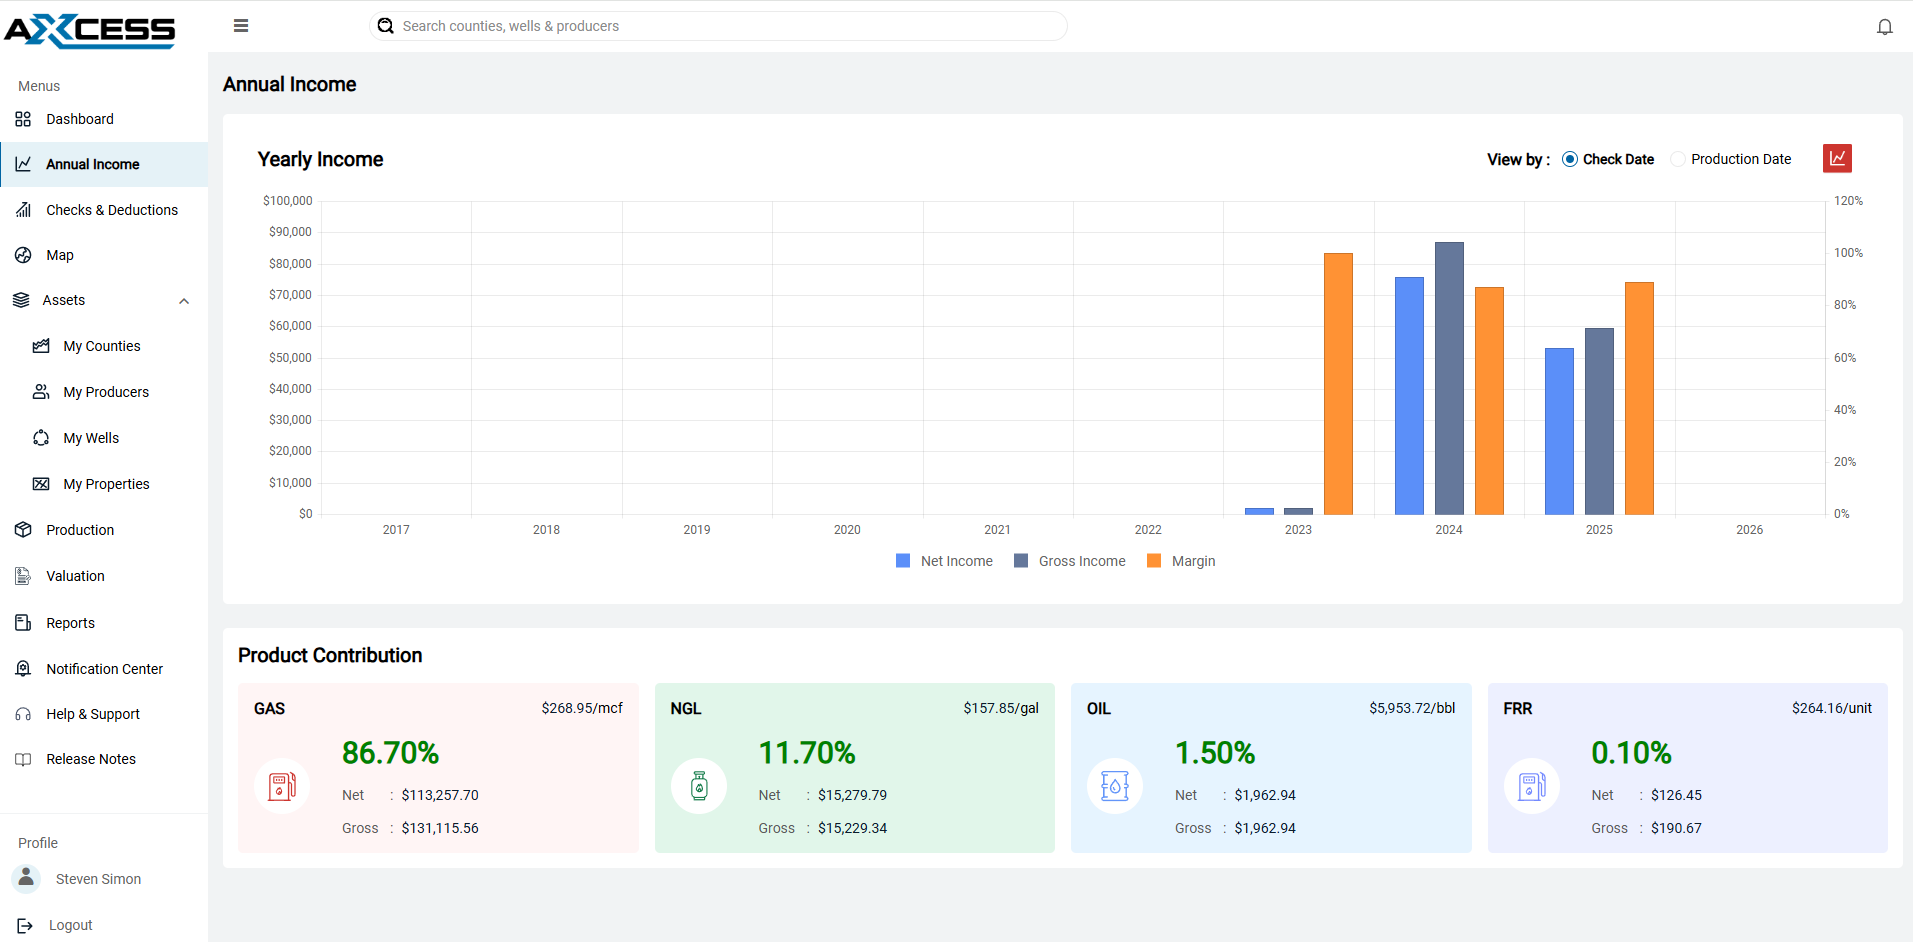Toggle the hamburger sidebar menu icon

click(x=241, y=26)
